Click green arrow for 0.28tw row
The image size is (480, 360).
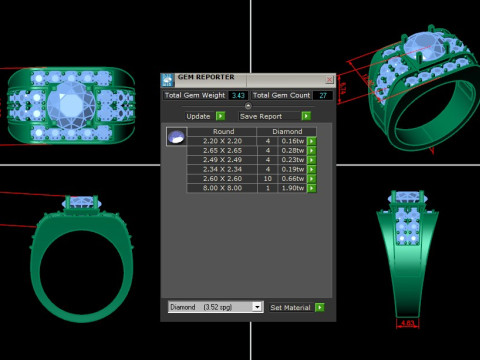point(311,150)
